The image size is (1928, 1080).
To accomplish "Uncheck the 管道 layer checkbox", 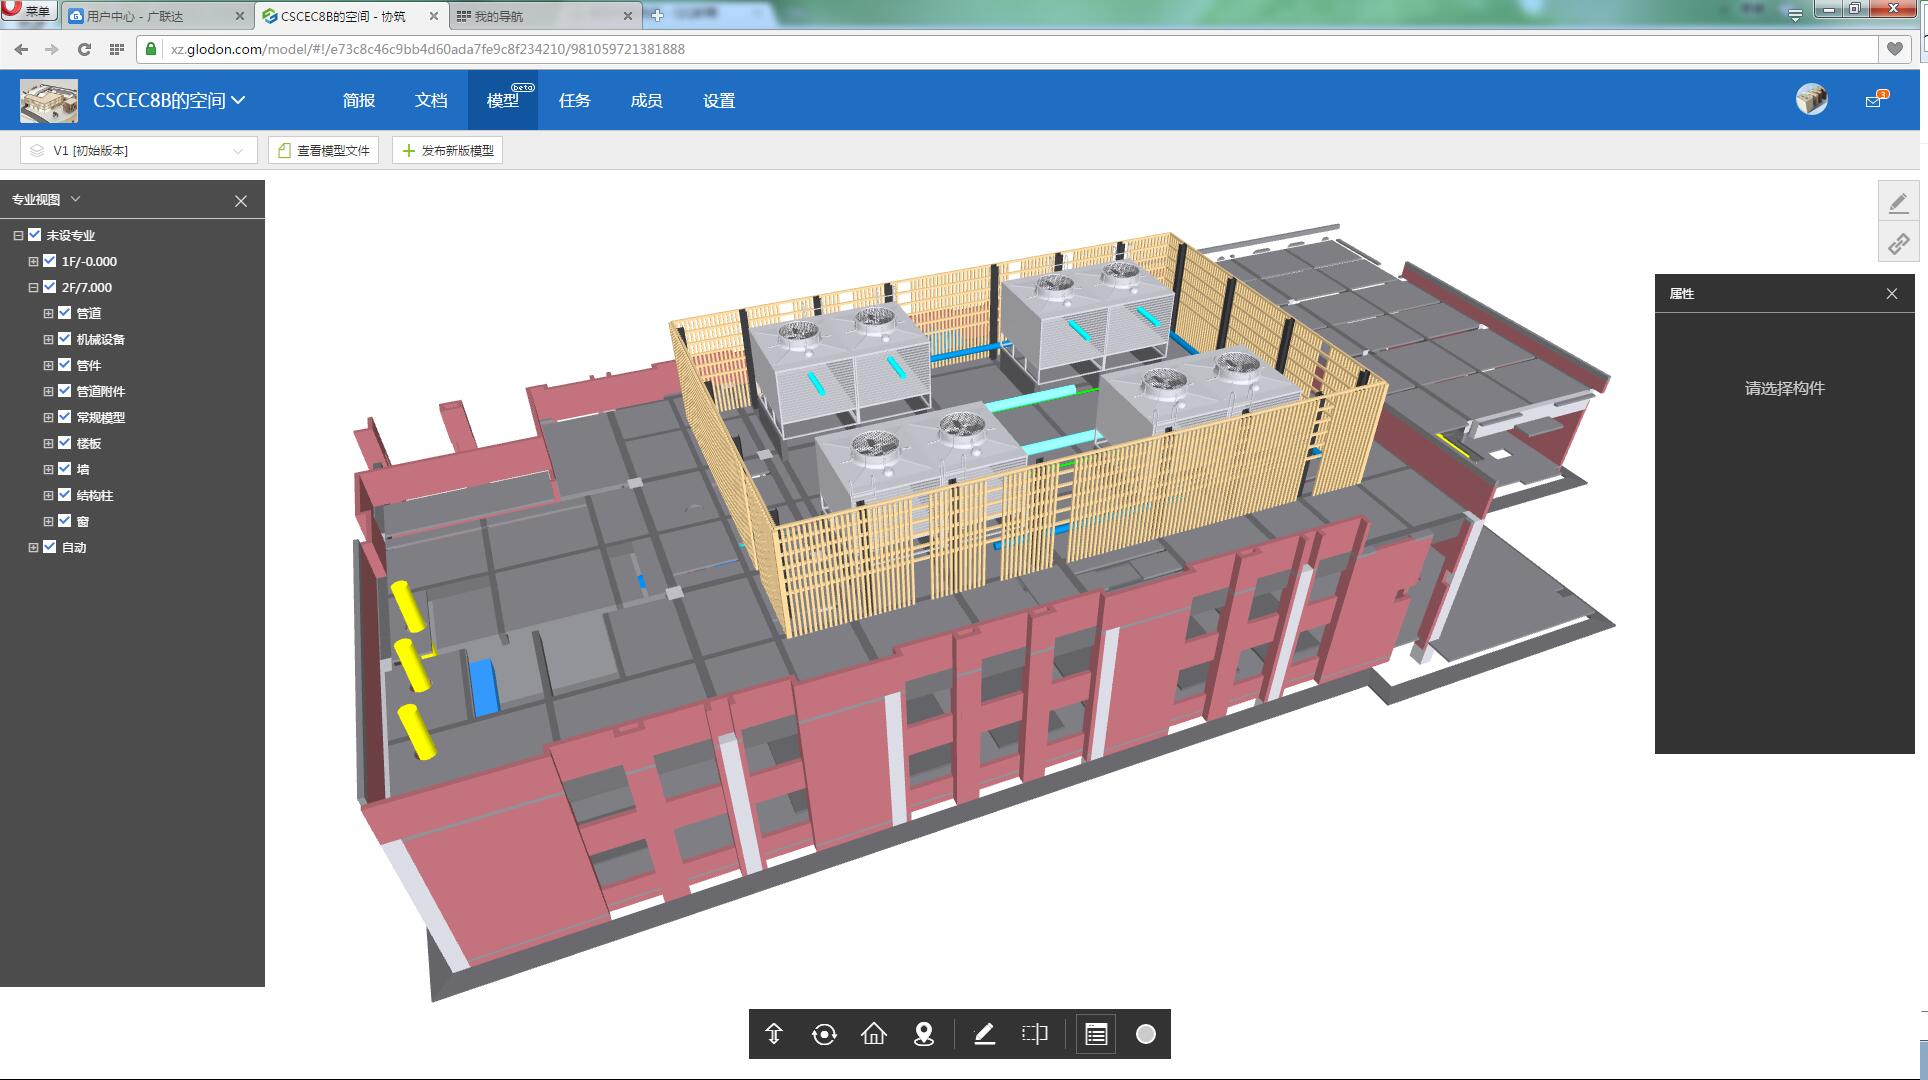I will click(65, 313).
